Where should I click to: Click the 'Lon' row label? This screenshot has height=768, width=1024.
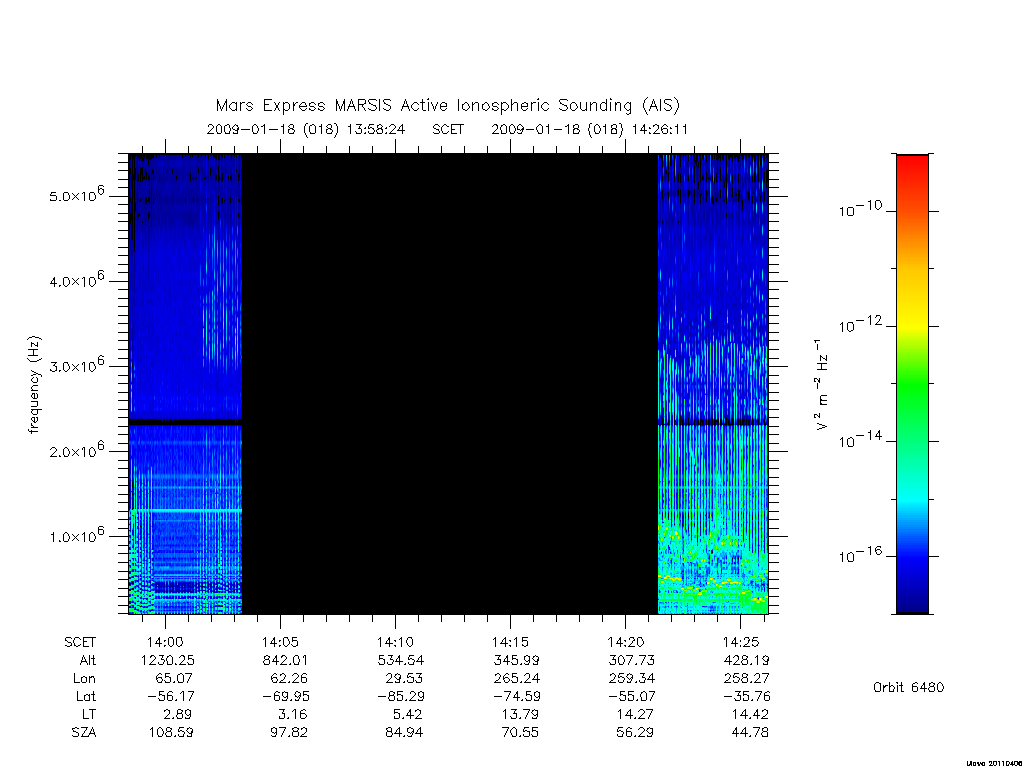tap(84, 679)
